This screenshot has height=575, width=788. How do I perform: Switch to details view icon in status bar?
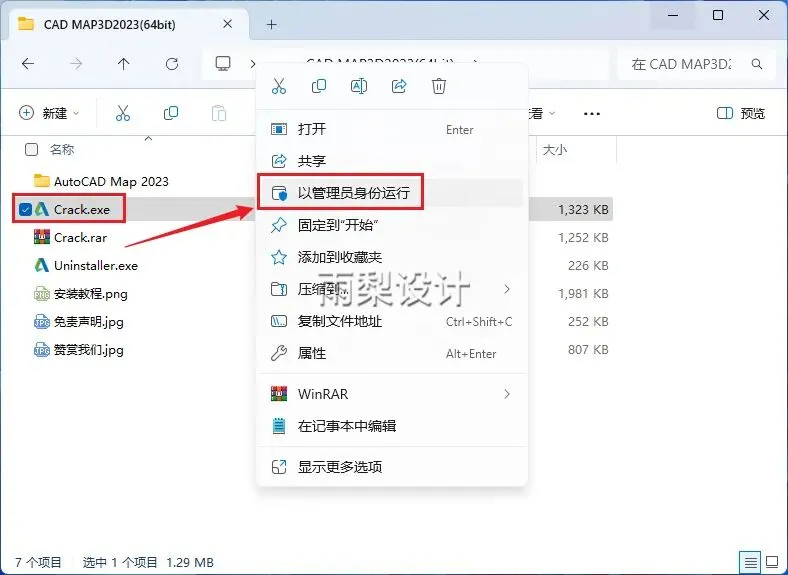(750, 561)
